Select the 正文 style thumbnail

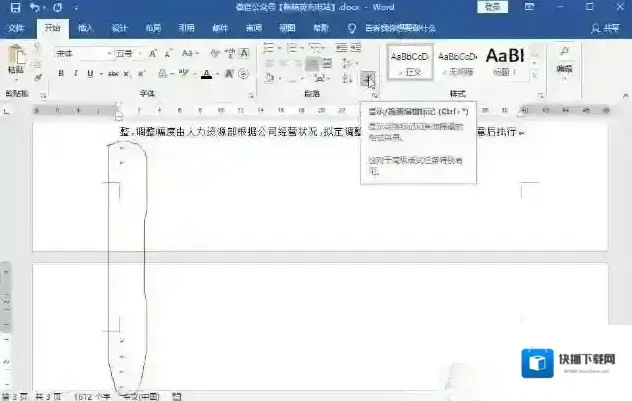coord(410,62)
